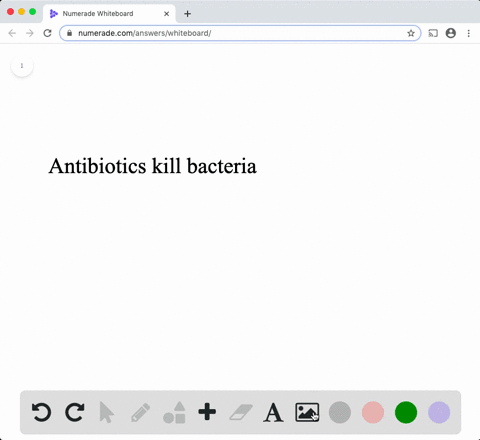Screen dimensions: 480x440
Task: Open the shapes tool
Action: (x=174, y=412)
